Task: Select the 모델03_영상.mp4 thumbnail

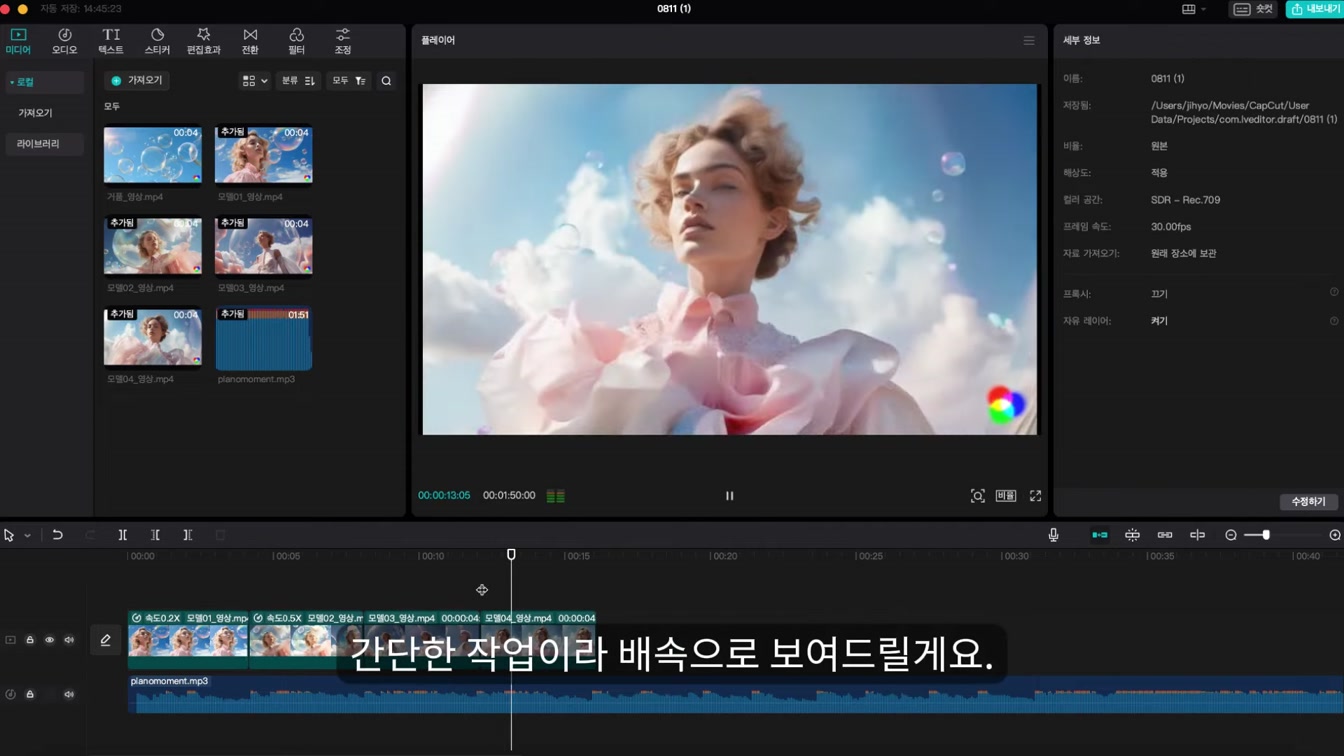Action: click(x=263, y=246)
